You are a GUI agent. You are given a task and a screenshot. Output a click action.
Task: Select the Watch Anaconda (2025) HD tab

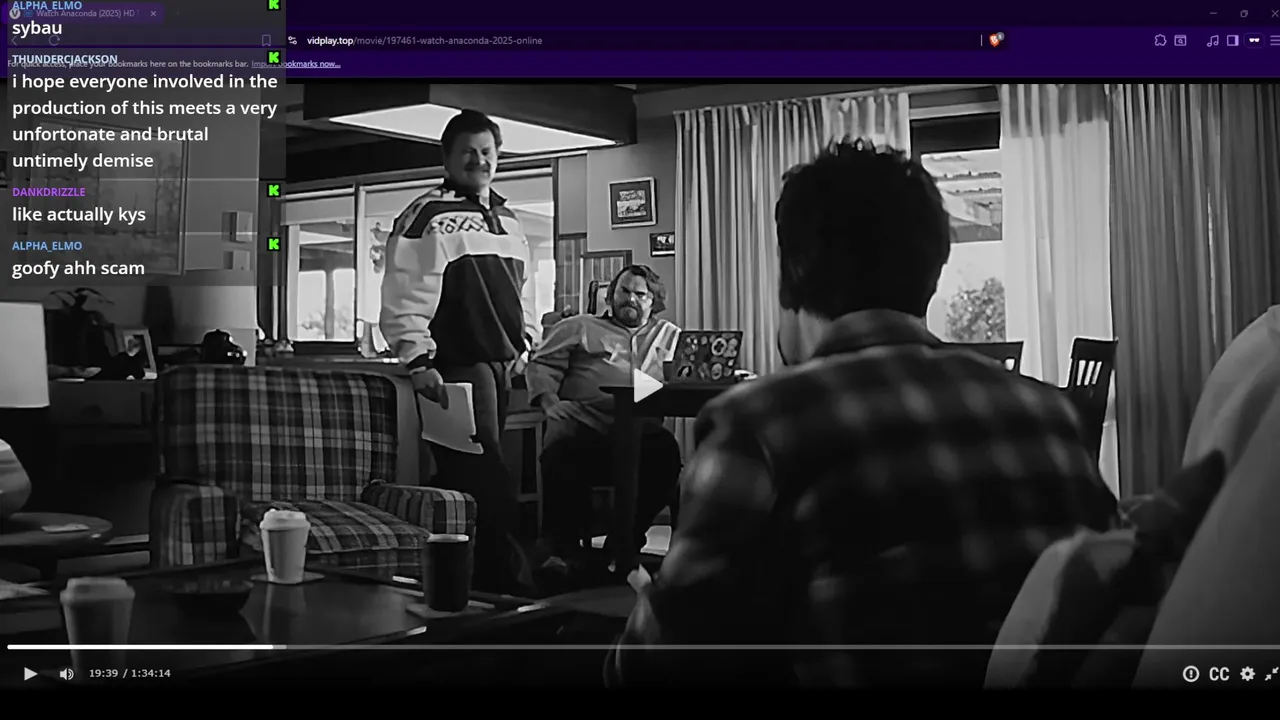click(85, 13)
